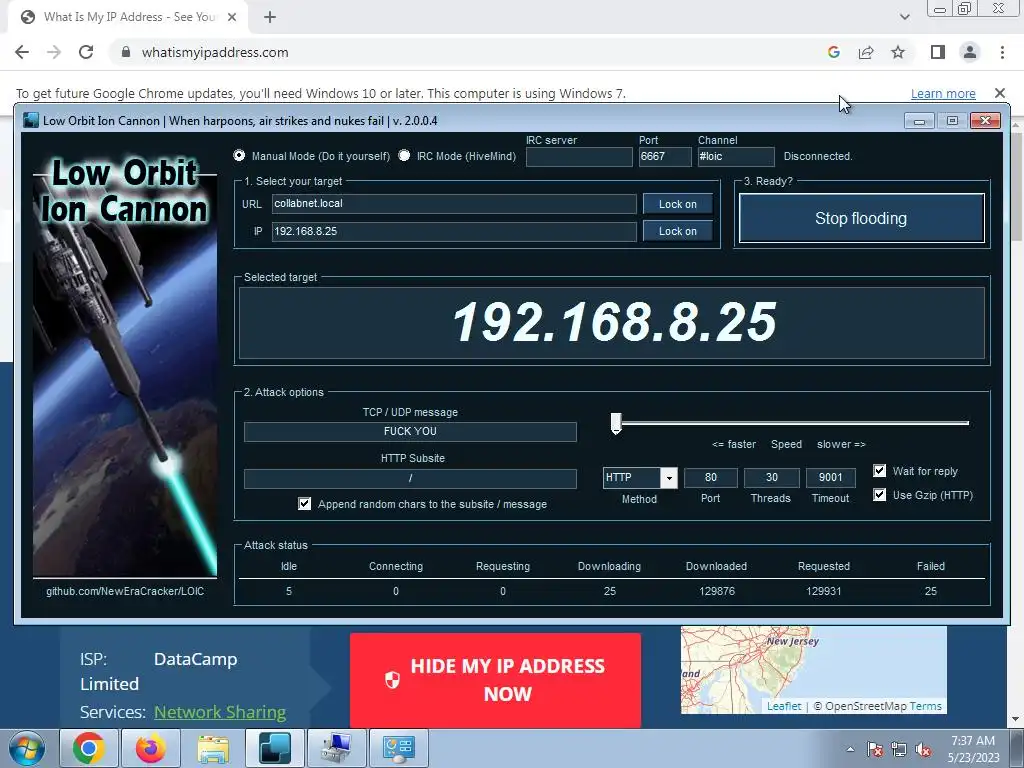
Task: Open Learn more link about Chrome updates
Action: pyautogui.click(x=943, y=93)
